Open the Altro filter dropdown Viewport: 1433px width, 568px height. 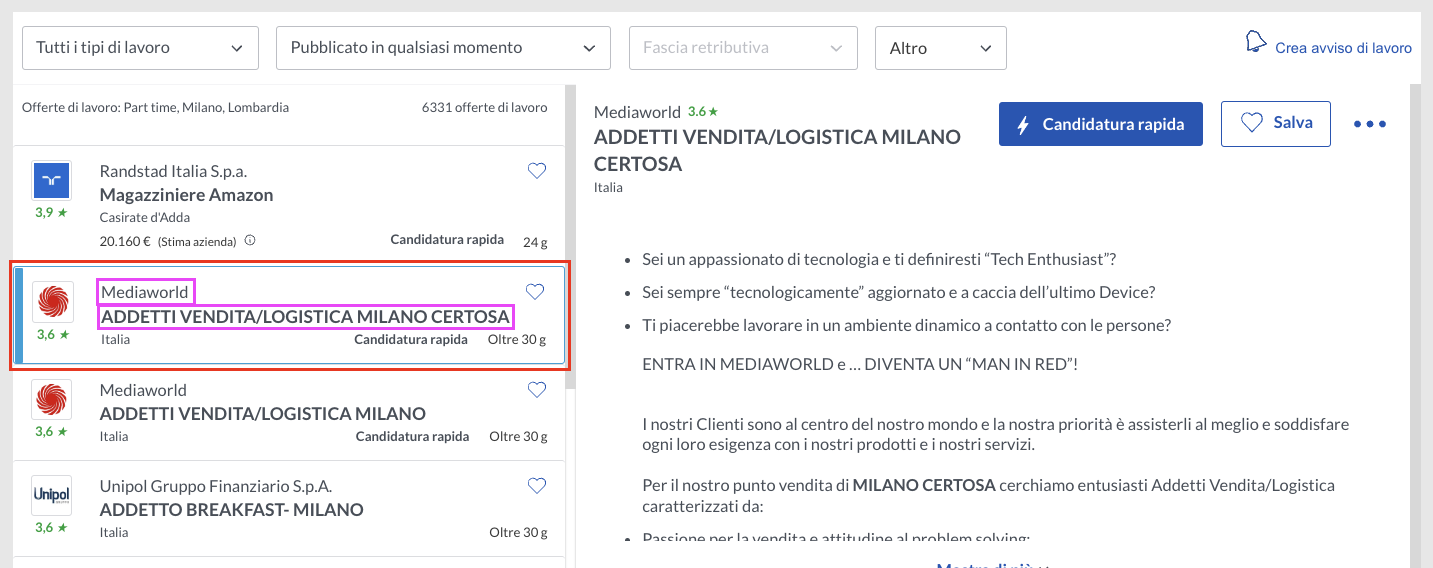(x=940, y=48)
